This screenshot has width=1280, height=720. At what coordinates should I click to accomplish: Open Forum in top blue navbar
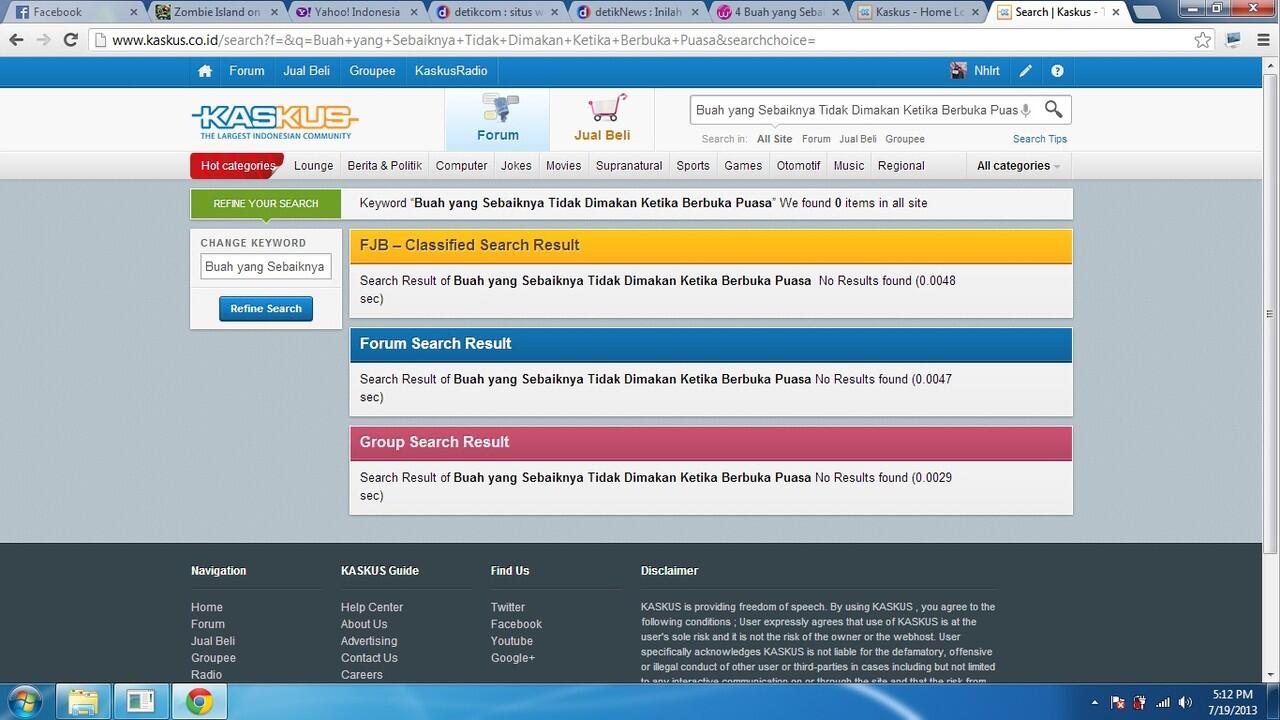(247, 71)
